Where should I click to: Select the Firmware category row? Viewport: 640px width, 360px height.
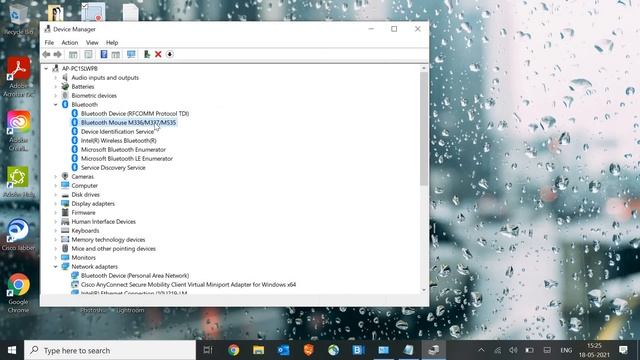(x=83, y=213)
